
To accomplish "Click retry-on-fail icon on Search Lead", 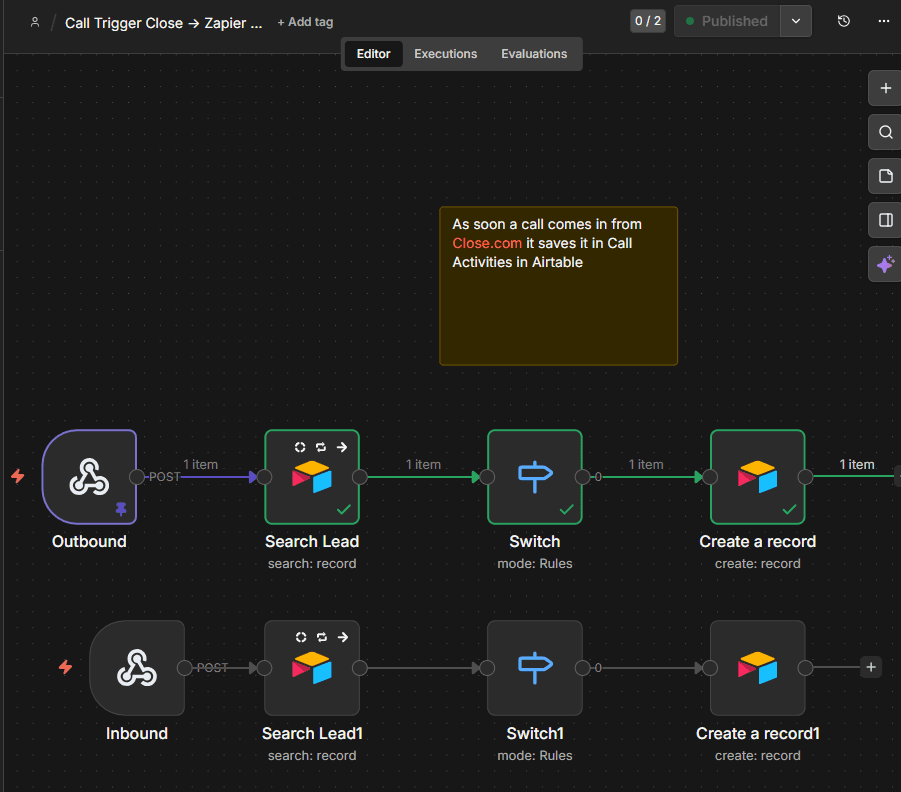I will [x=321, y=447].
